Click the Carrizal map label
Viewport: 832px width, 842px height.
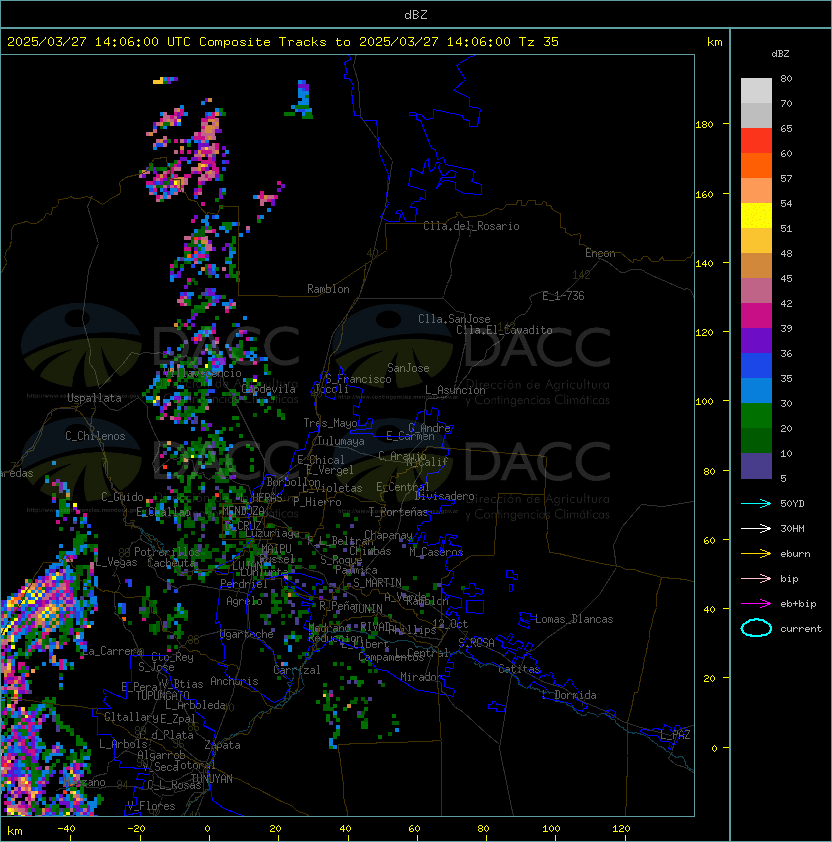click(x=297, y=670)
